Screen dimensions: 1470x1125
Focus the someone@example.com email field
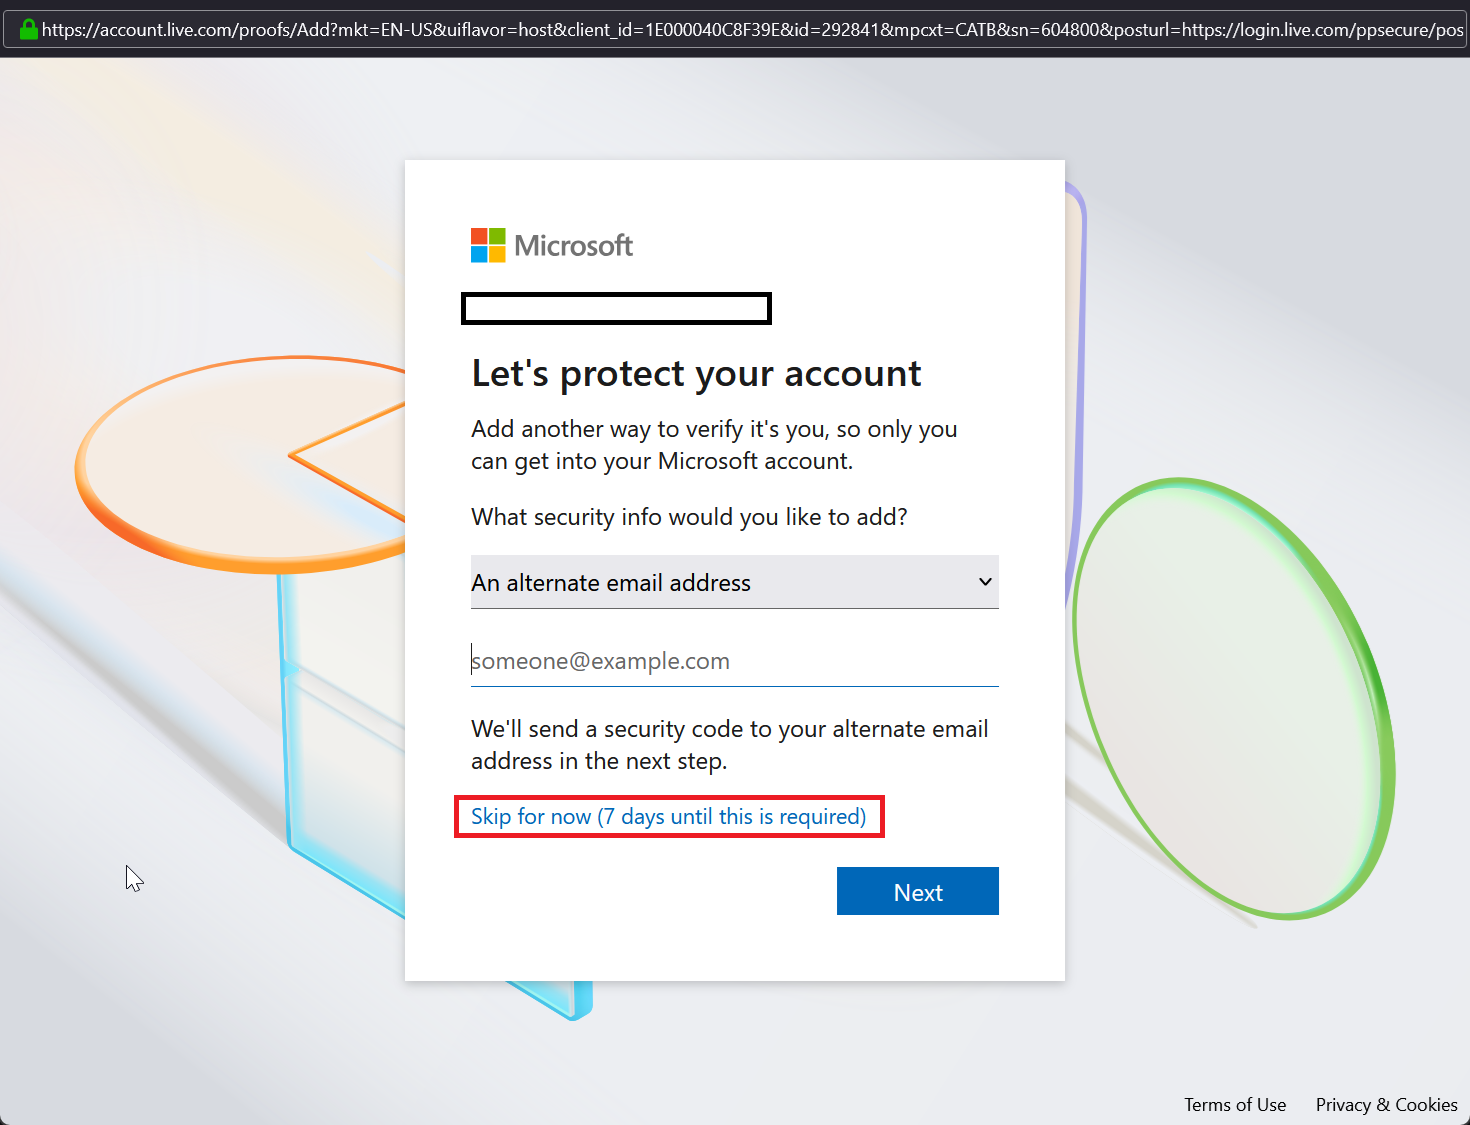[x=734, y=661]
